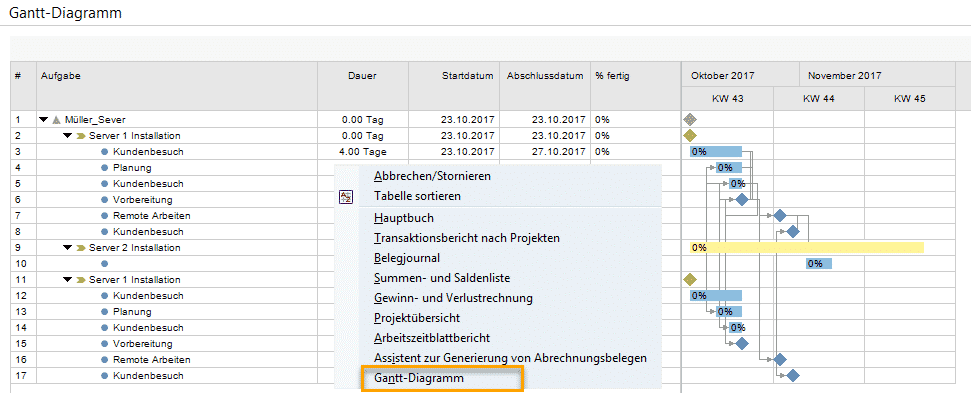Screen dimensions: 971x393
Task: Click the gray milestone diamond in row 1
Action: [x=689, y=119]
